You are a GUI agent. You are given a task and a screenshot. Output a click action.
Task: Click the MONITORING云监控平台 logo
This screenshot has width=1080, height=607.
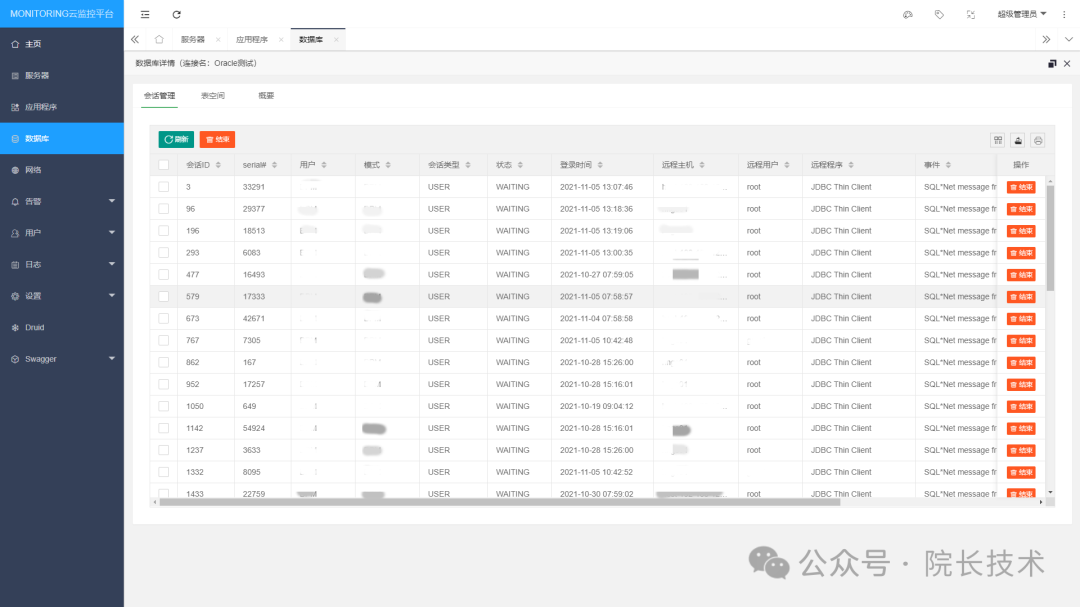[x=62, y=14]
